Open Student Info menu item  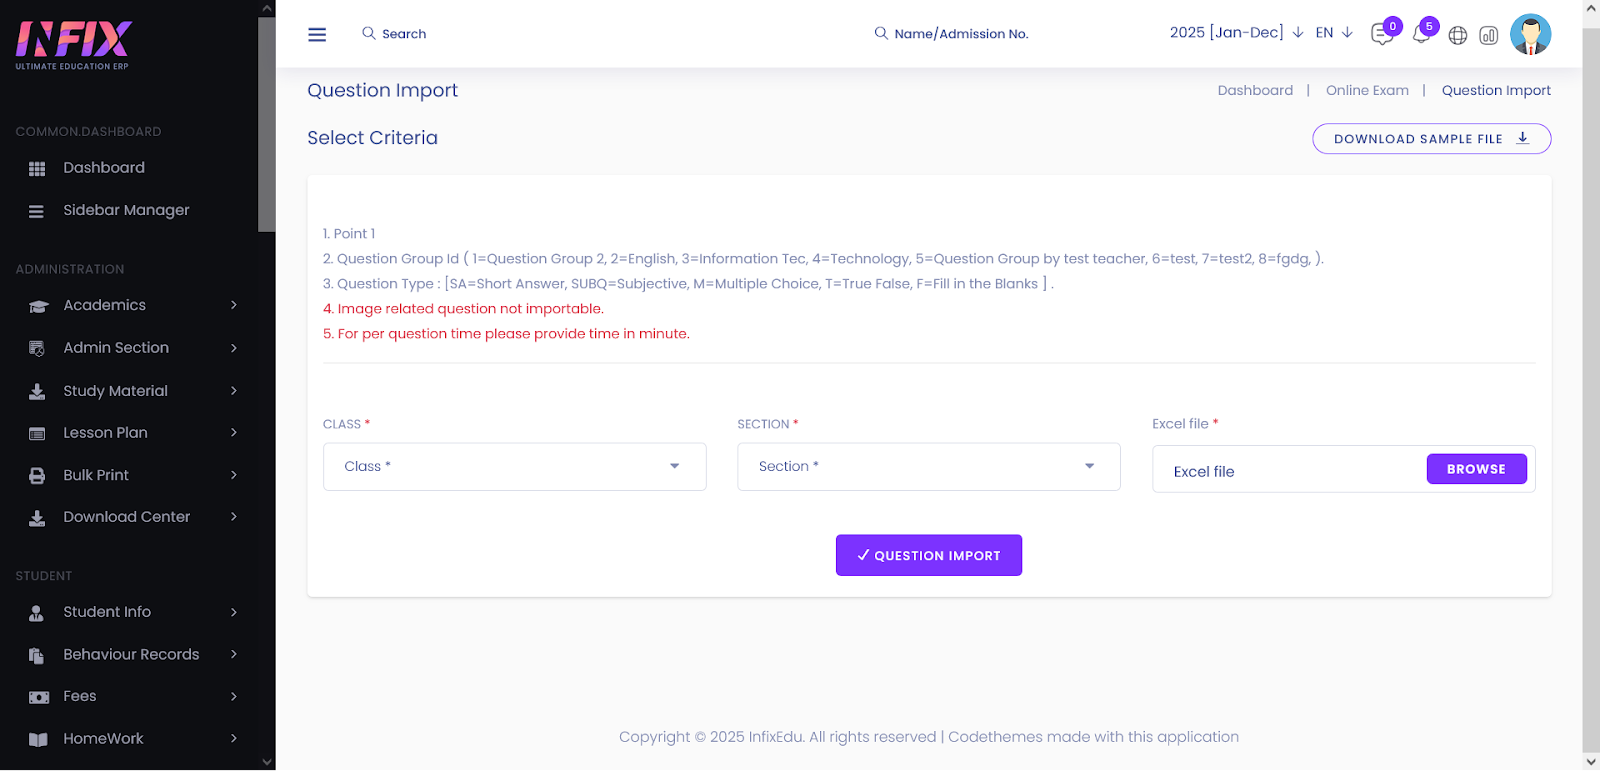pos(107,612)
